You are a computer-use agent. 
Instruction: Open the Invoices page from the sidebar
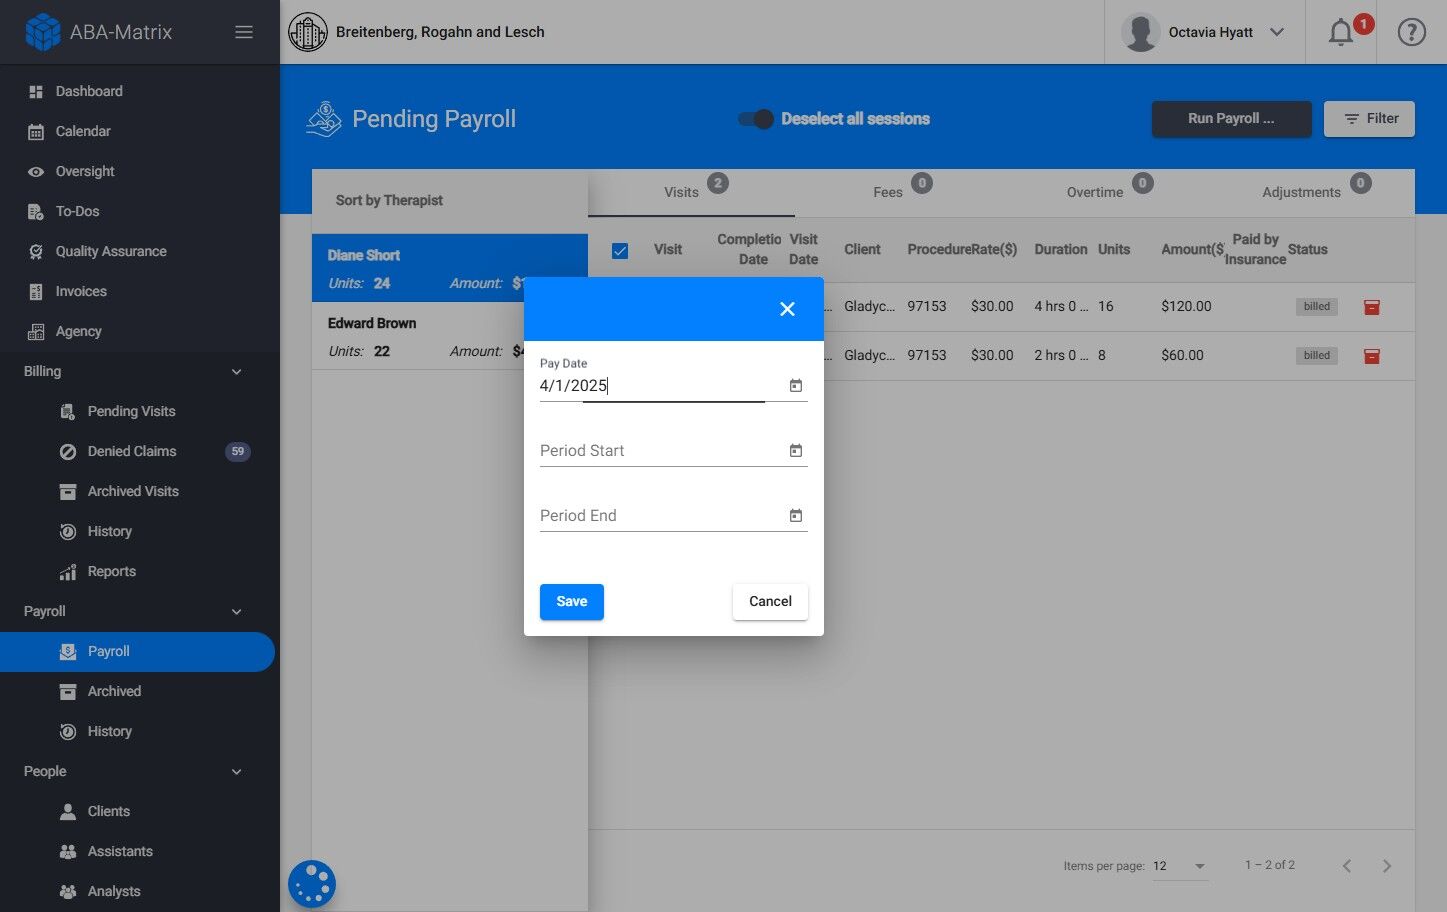coord(81,291)
